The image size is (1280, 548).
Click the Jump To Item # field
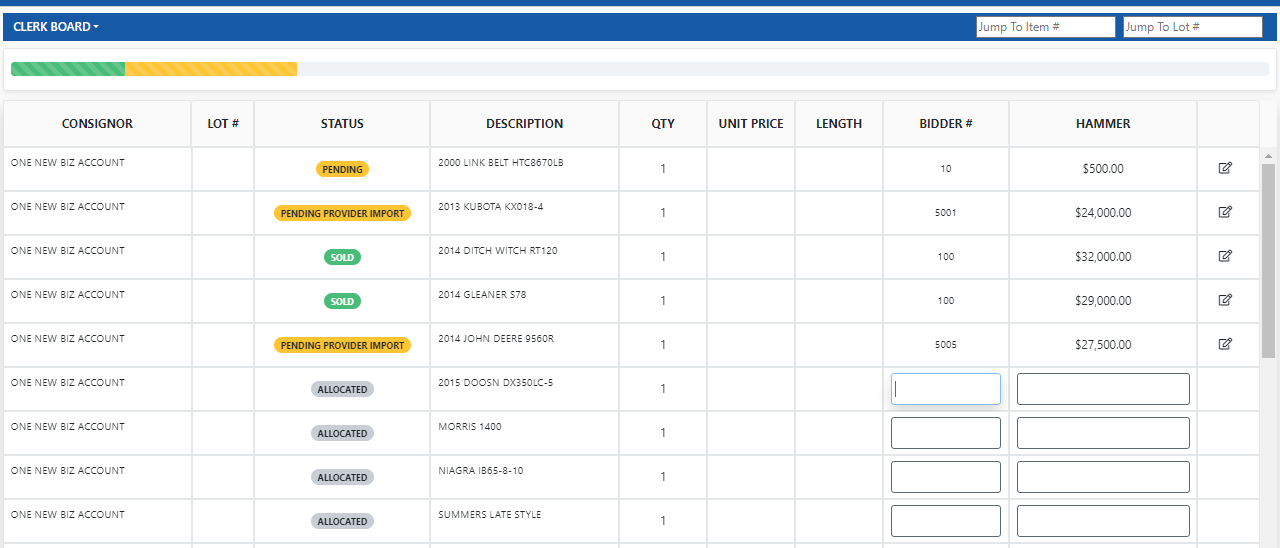pos(1046,27)
